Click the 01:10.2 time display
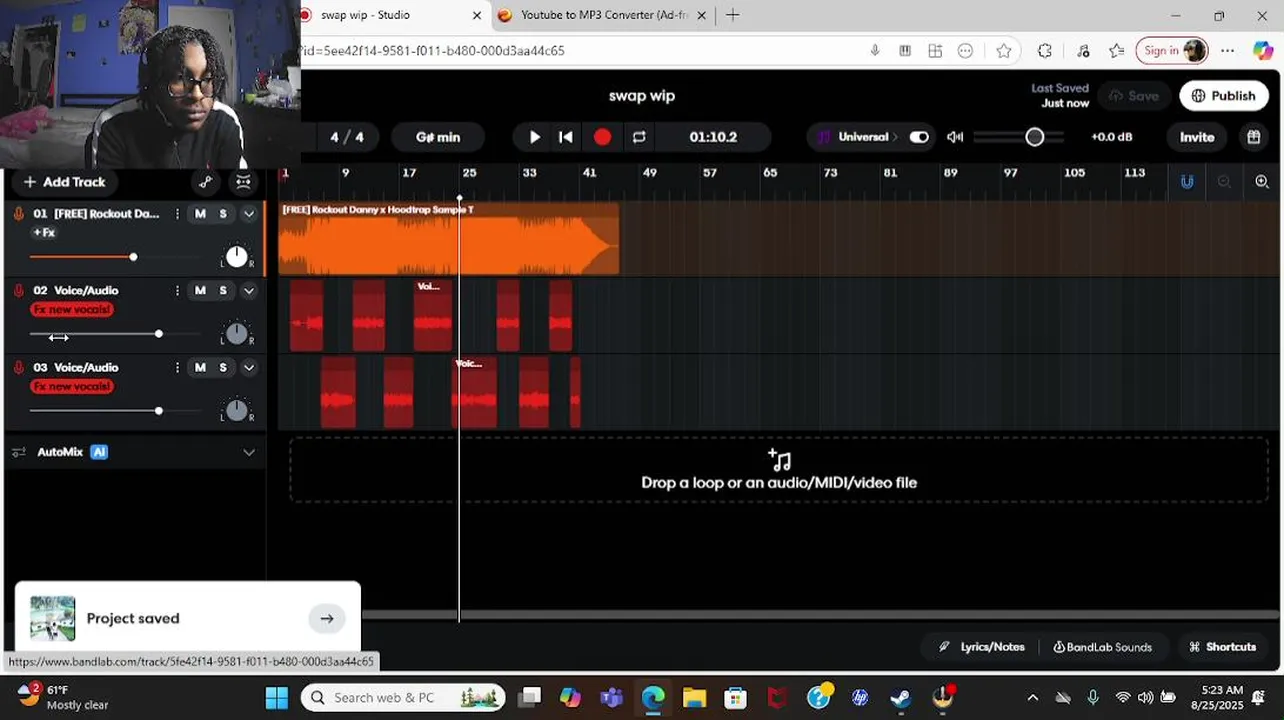Viewport: 1284px width, 720px height. point(713,137)
